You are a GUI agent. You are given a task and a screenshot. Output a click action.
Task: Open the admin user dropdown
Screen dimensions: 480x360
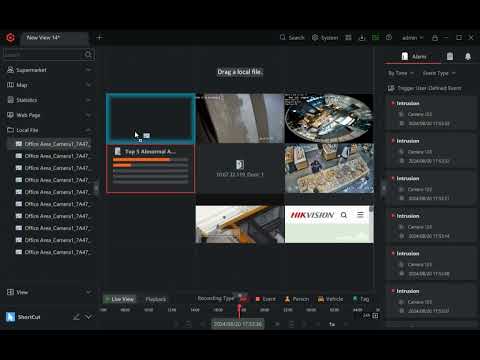pyautogui.click(x=412, y=38)
